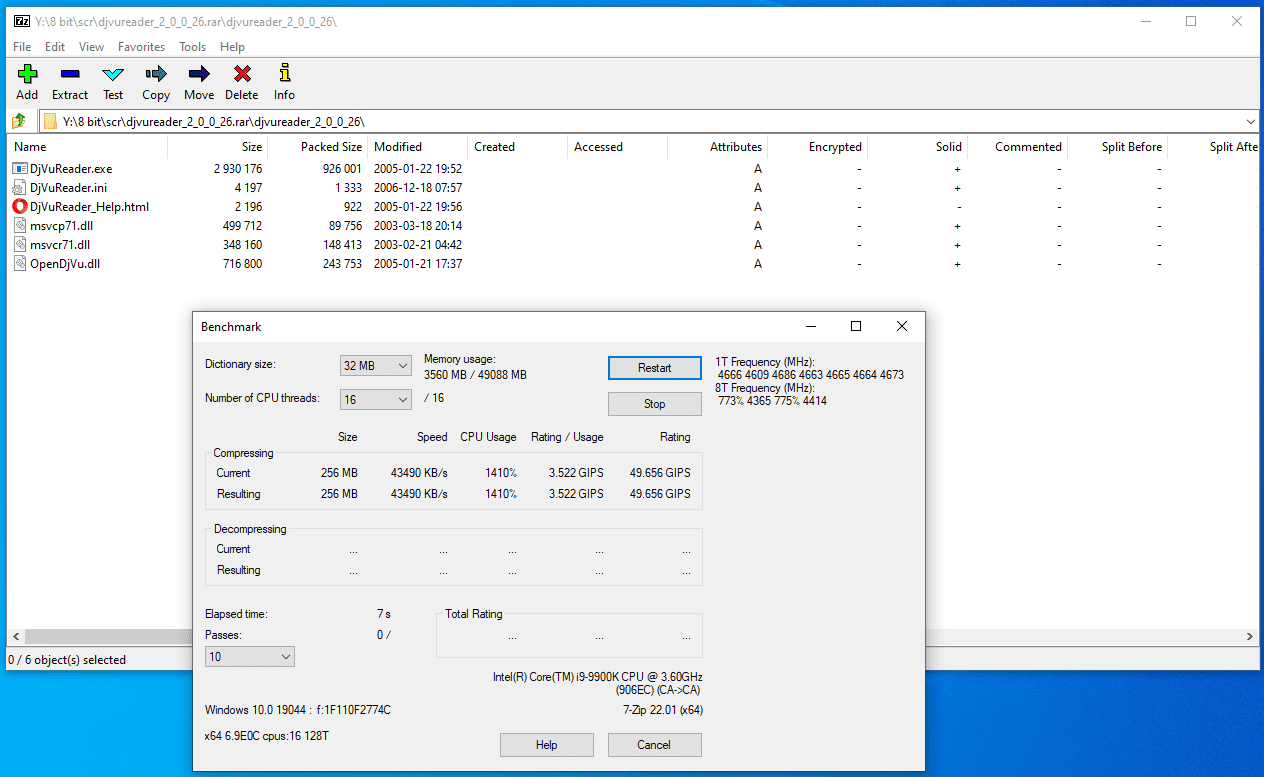Select the OpenDjVu.dll file name

65,264
